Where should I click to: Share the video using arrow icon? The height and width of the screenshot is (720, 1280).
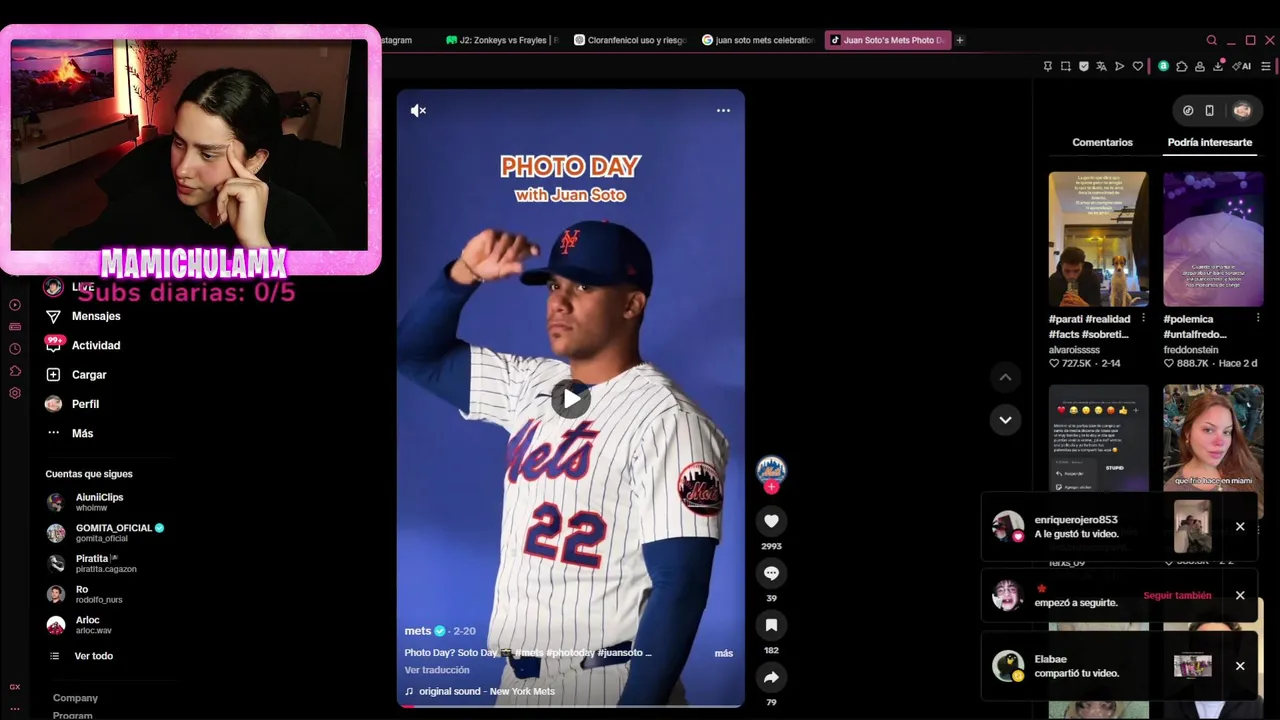pyautogui.click(x=771, y=677)
